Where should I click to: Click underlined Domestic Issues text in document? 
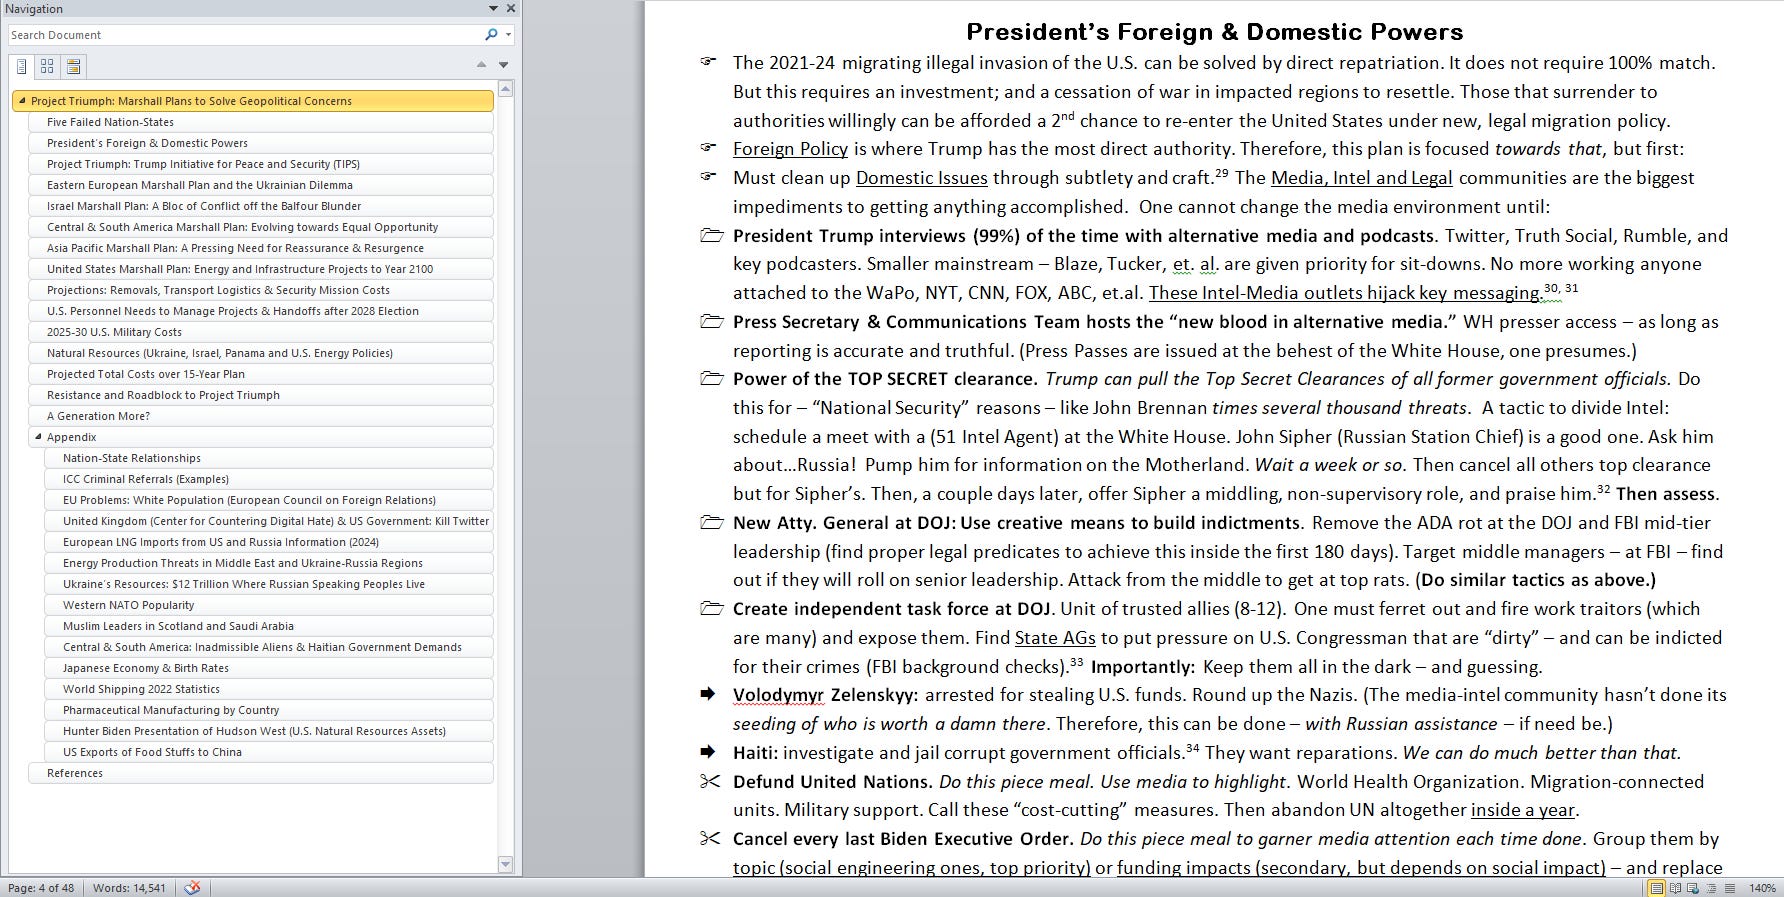921,178
